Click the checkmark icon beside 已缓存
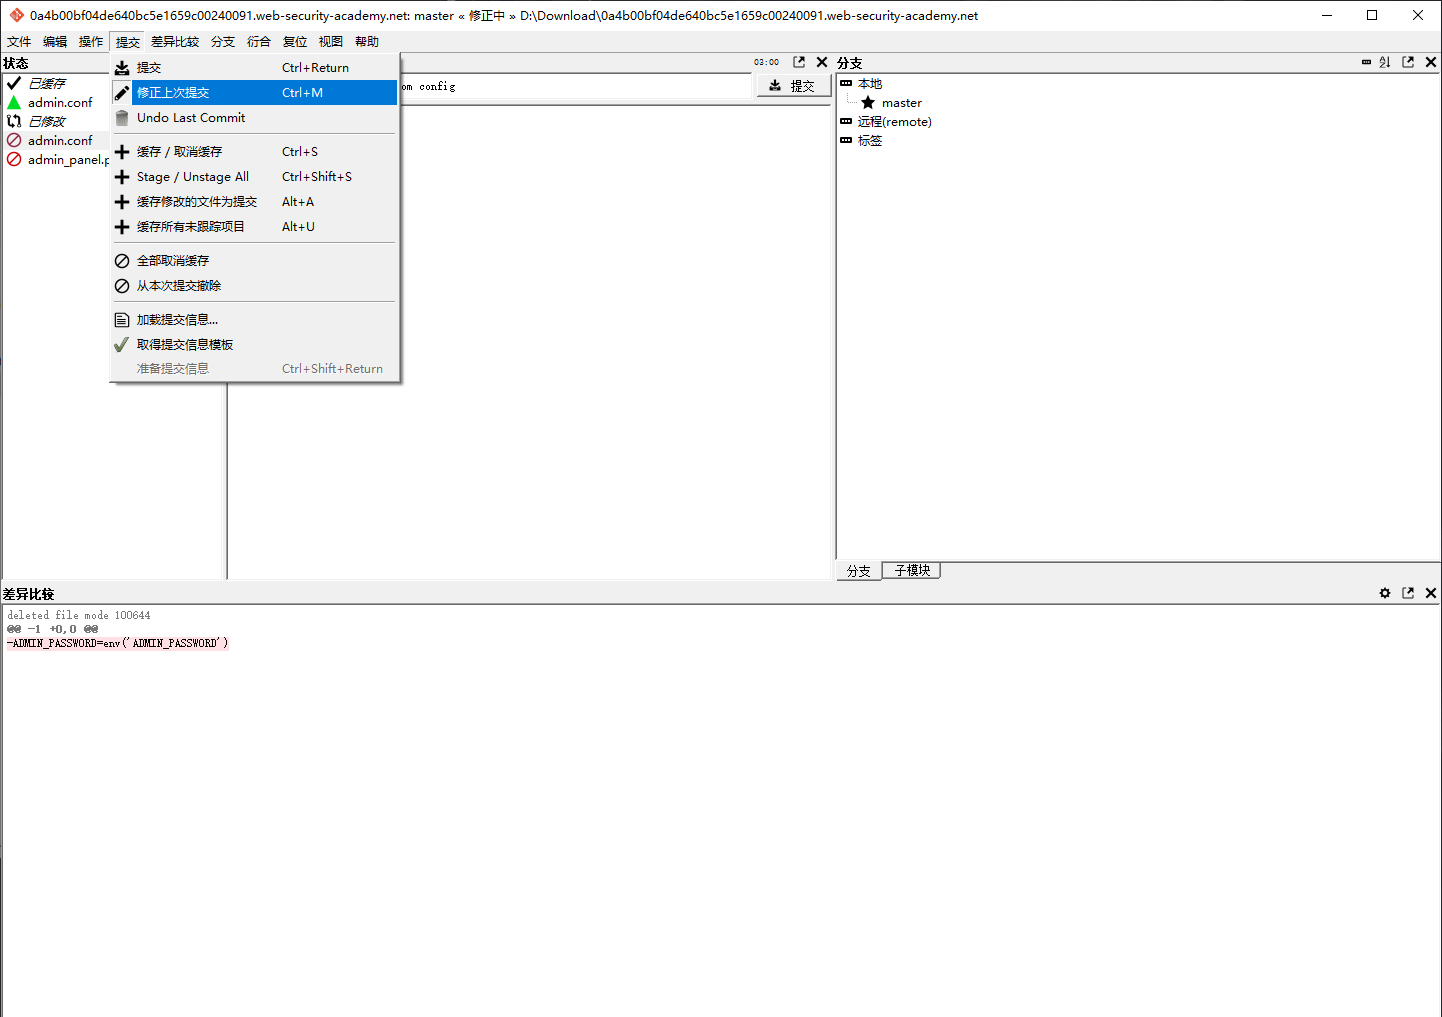Viewport: 1442px width, 1017px height. [x=14, y=83]
